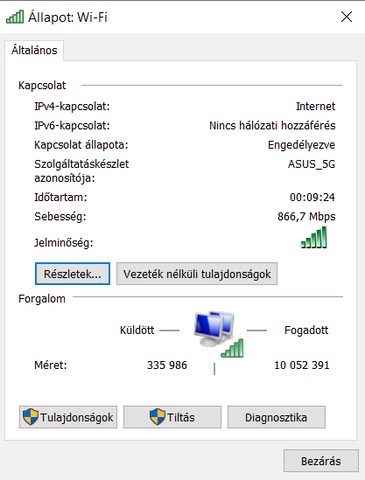Image resolution: width=365 pixels, height=480 pixels.
Task: Click the Wi-Fi signal icon in title bar
Action: (x=15, y=17)
